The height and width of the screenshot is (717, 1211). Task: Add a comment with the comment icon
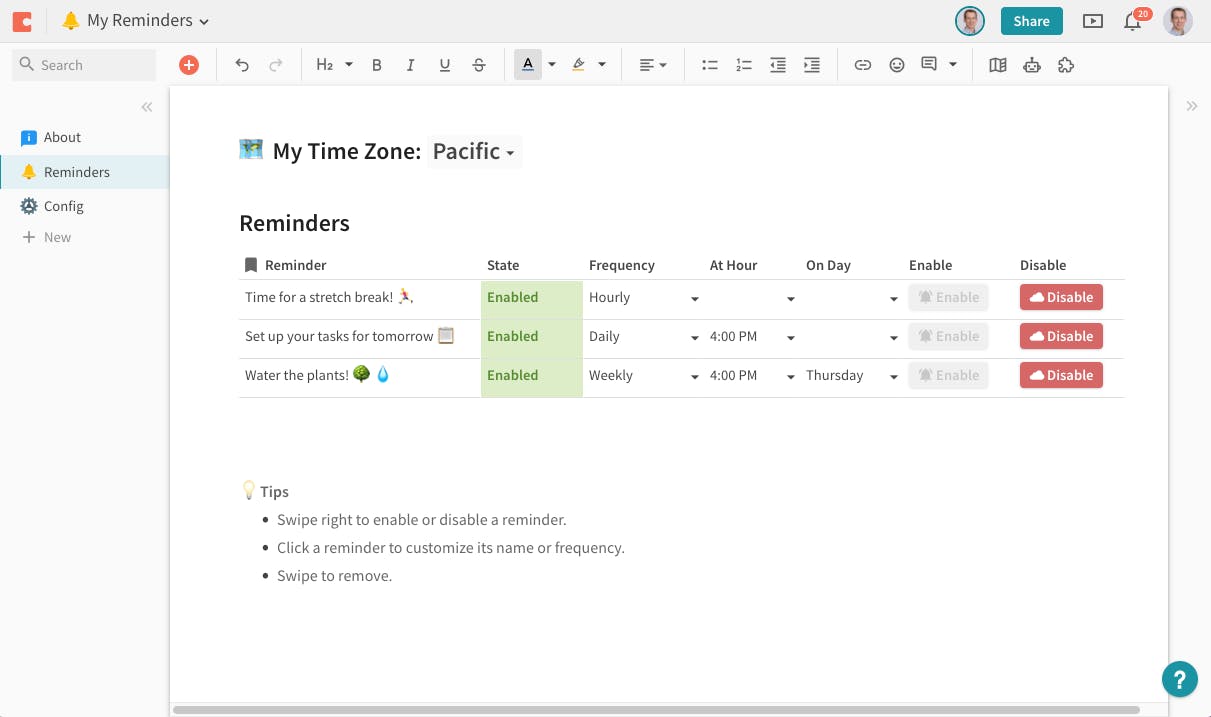point(929,64)
